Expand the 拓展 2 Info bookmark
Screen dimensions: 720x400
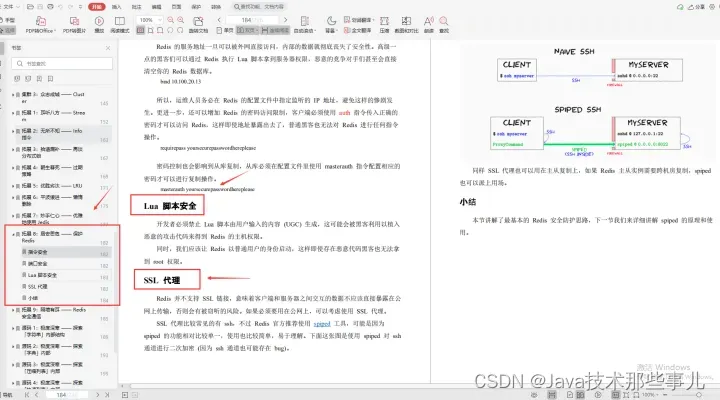pyautogui.click(x=13, y=131)
